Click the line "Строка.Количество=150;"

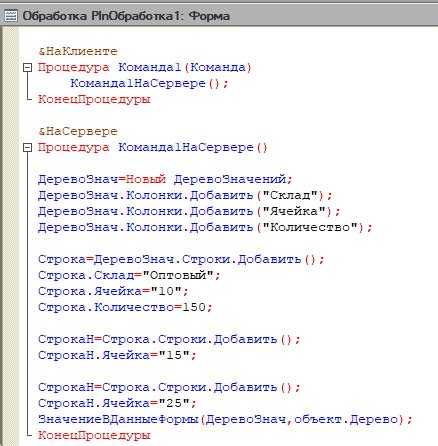tap(125, 307)
